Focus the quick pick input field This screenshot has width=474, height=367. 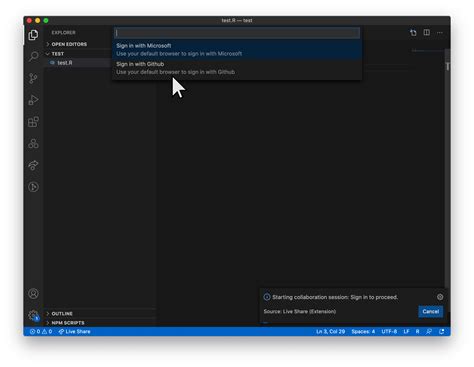[237, 33]
